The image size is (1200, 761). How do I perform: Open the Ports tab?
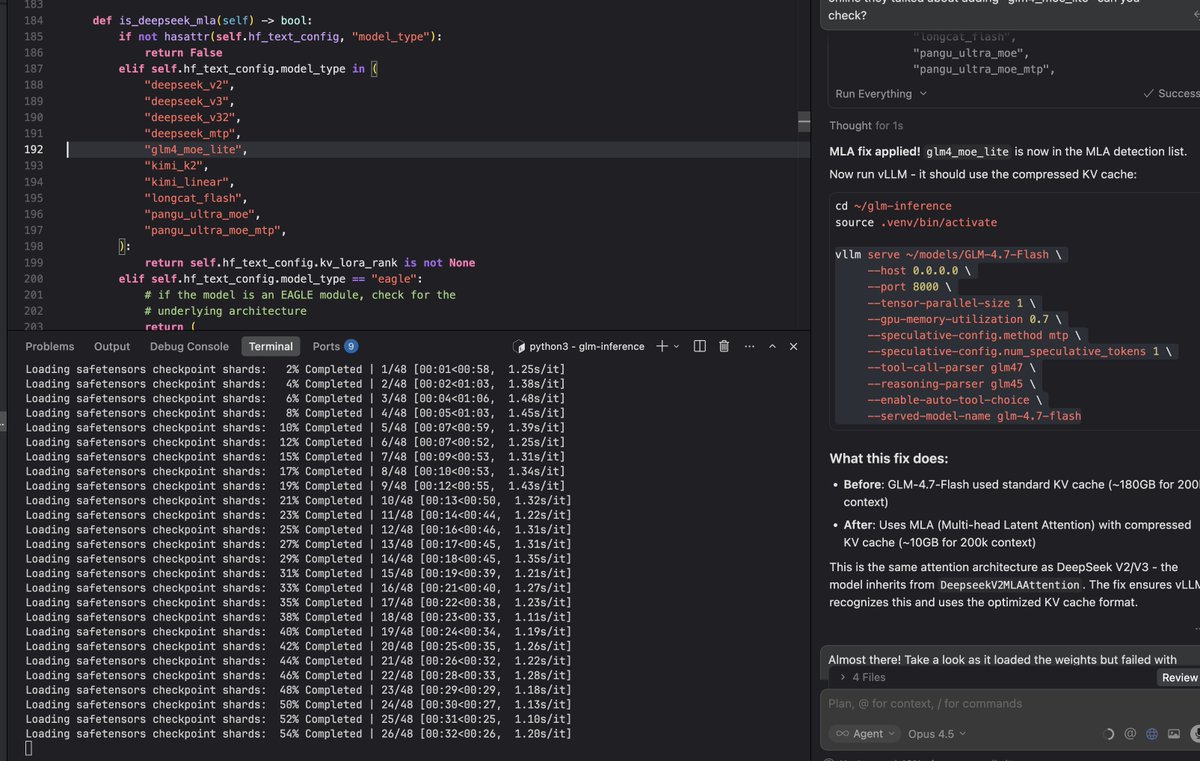coord(326,346)
